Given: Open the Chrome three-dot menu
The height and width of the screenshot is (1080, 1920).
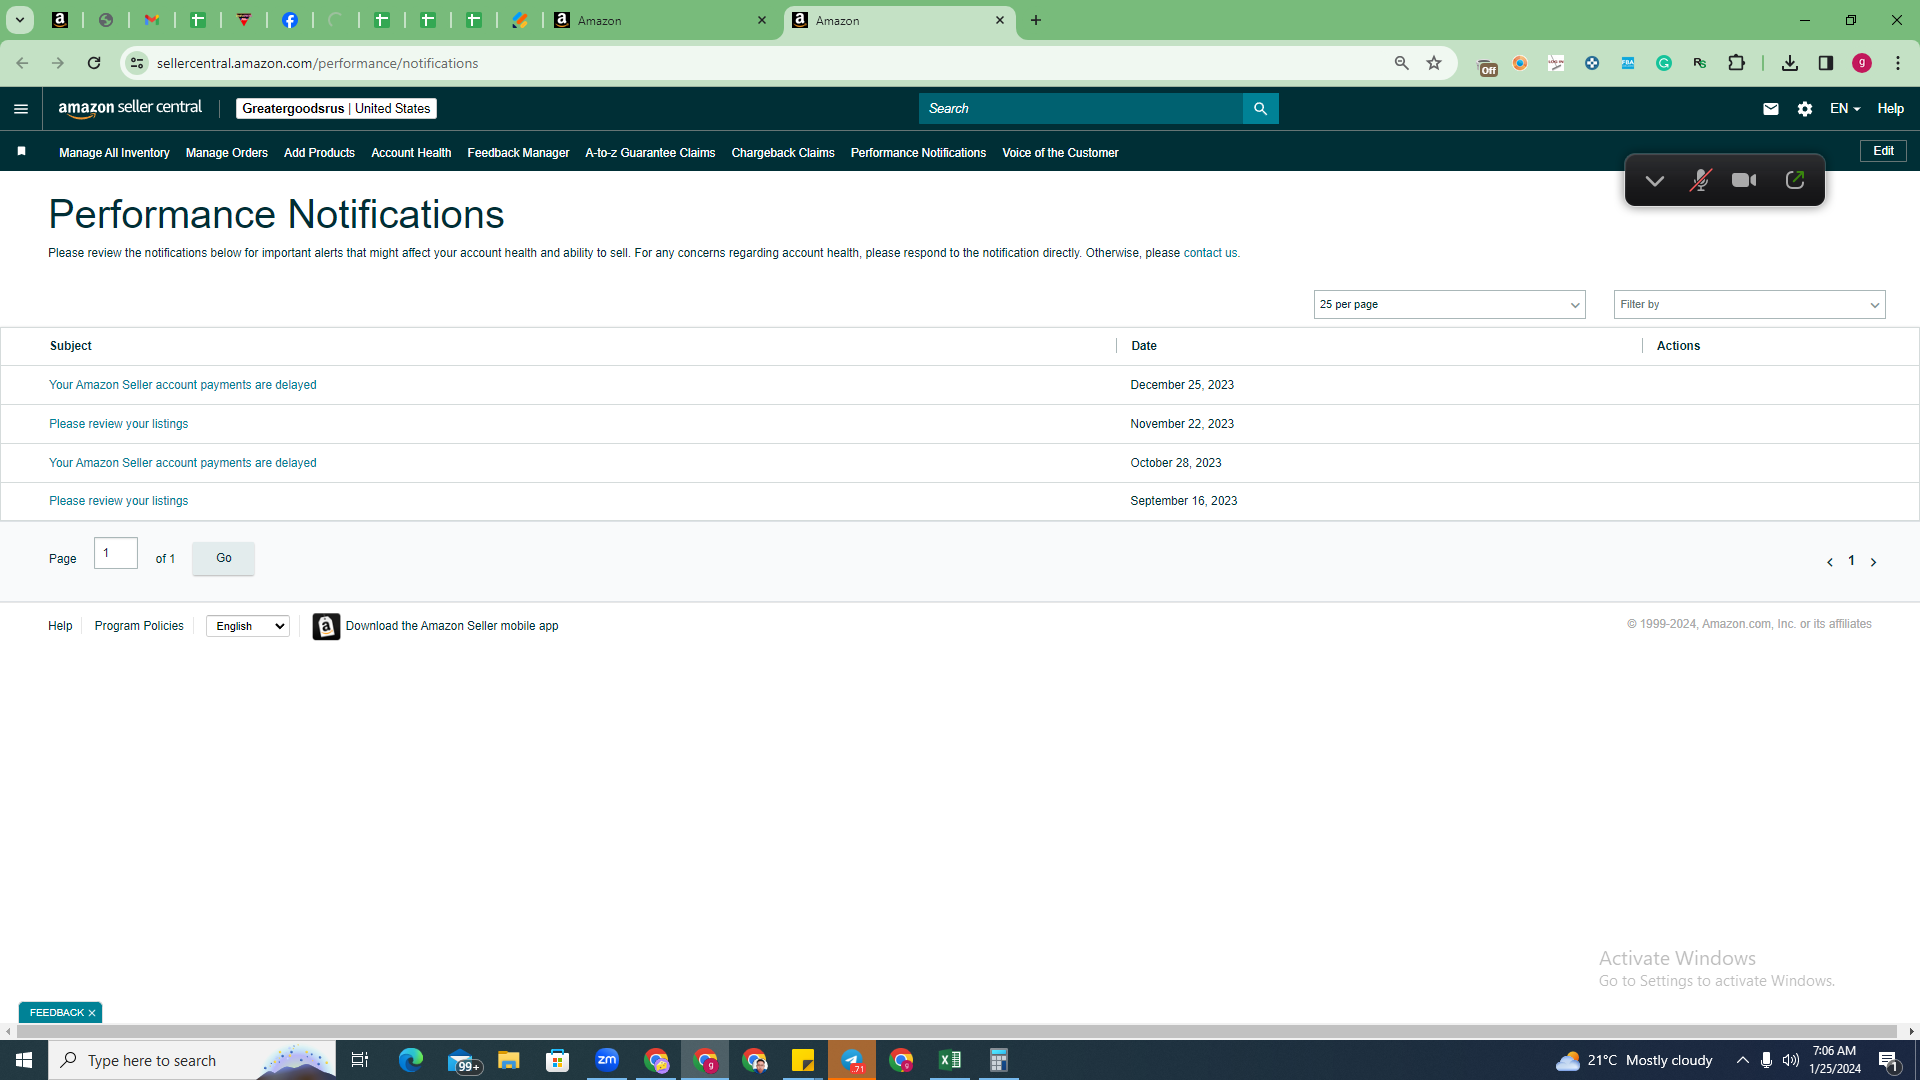Looking at the screenshot, I should (x=1898, y=63).
